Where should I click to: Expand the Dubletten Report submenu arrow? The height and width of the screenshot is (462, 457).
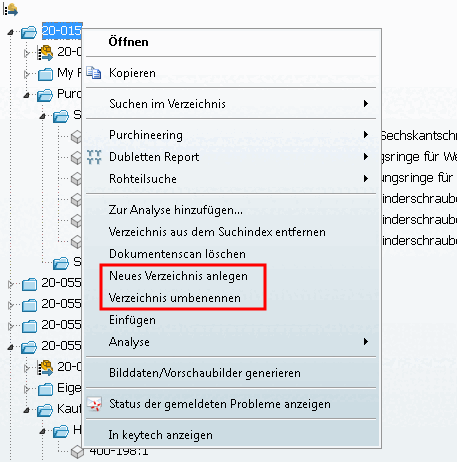pos(366,157)
